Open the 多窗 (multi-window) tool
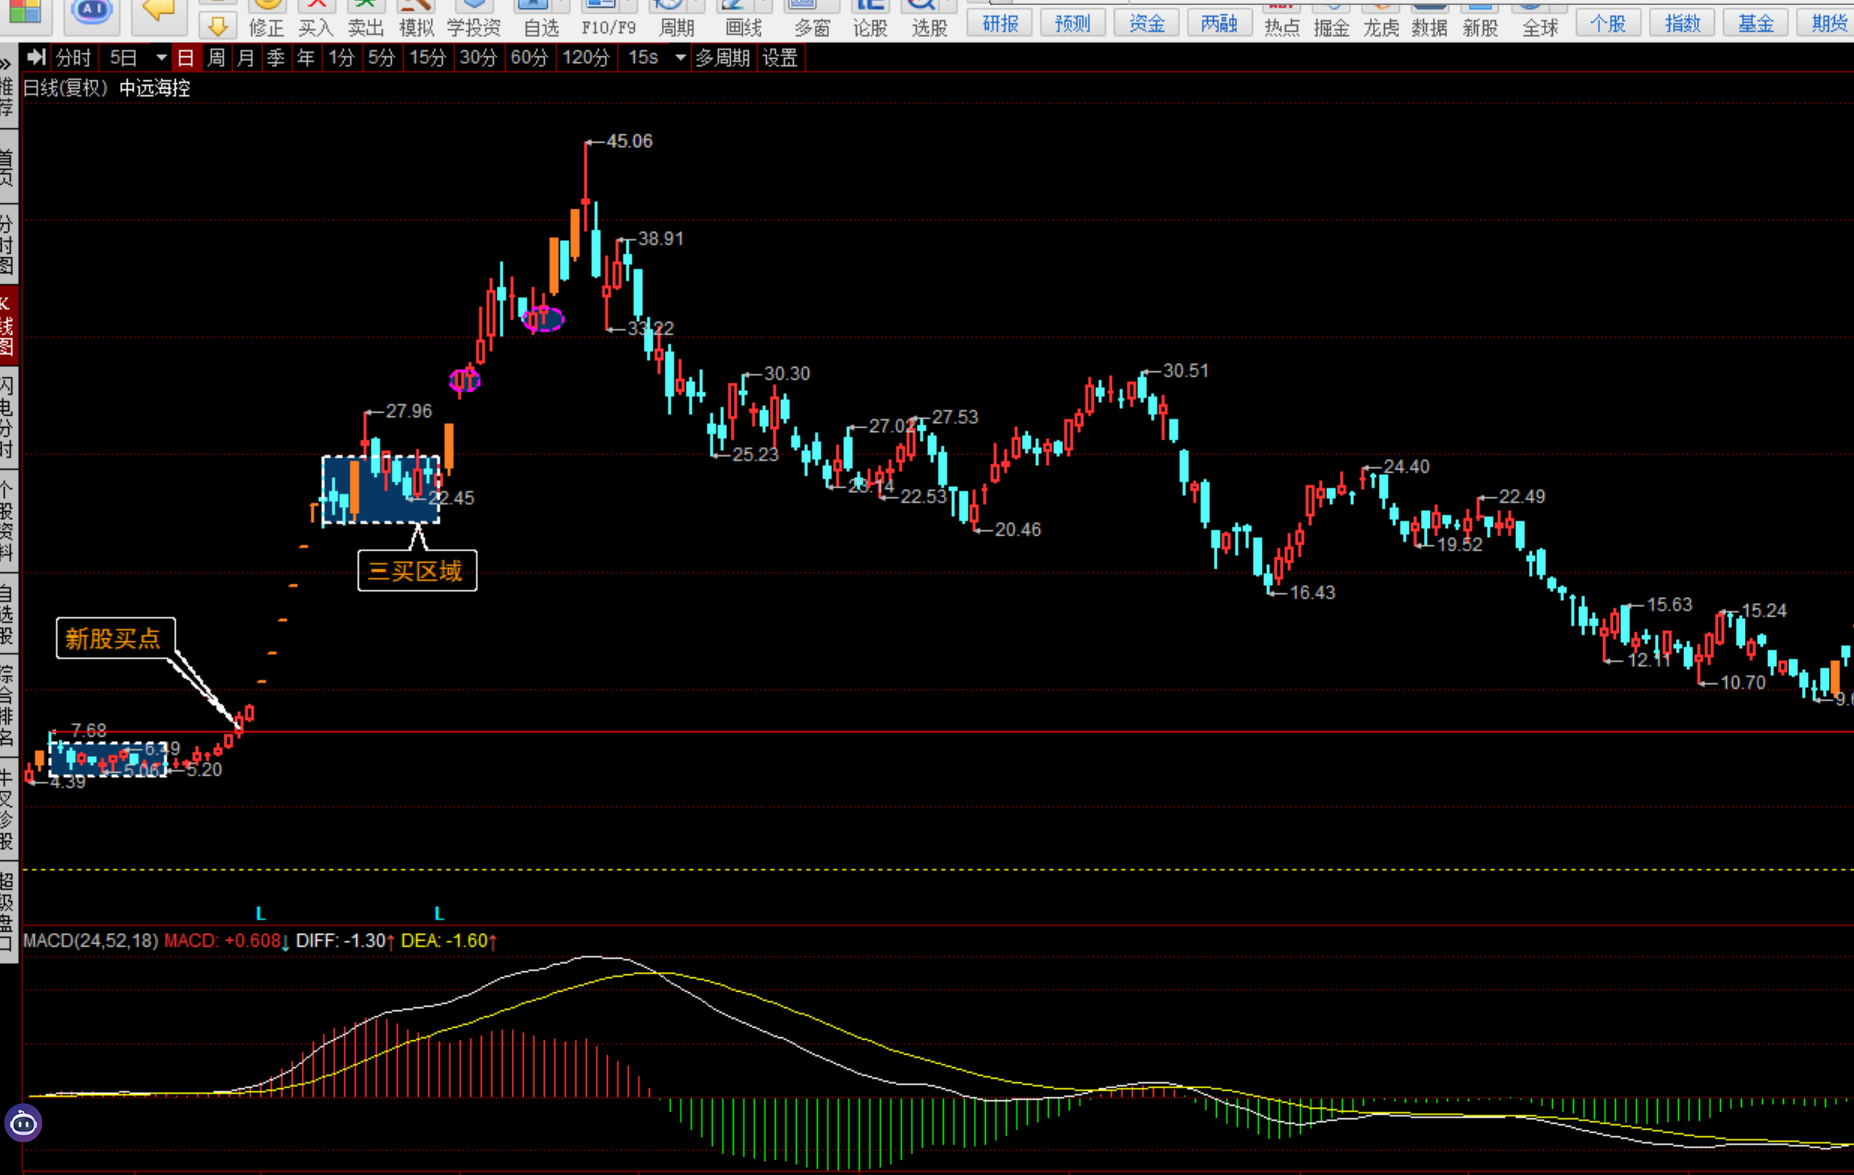Viewport: 1854px width, 1175px height. click(812, 19)
